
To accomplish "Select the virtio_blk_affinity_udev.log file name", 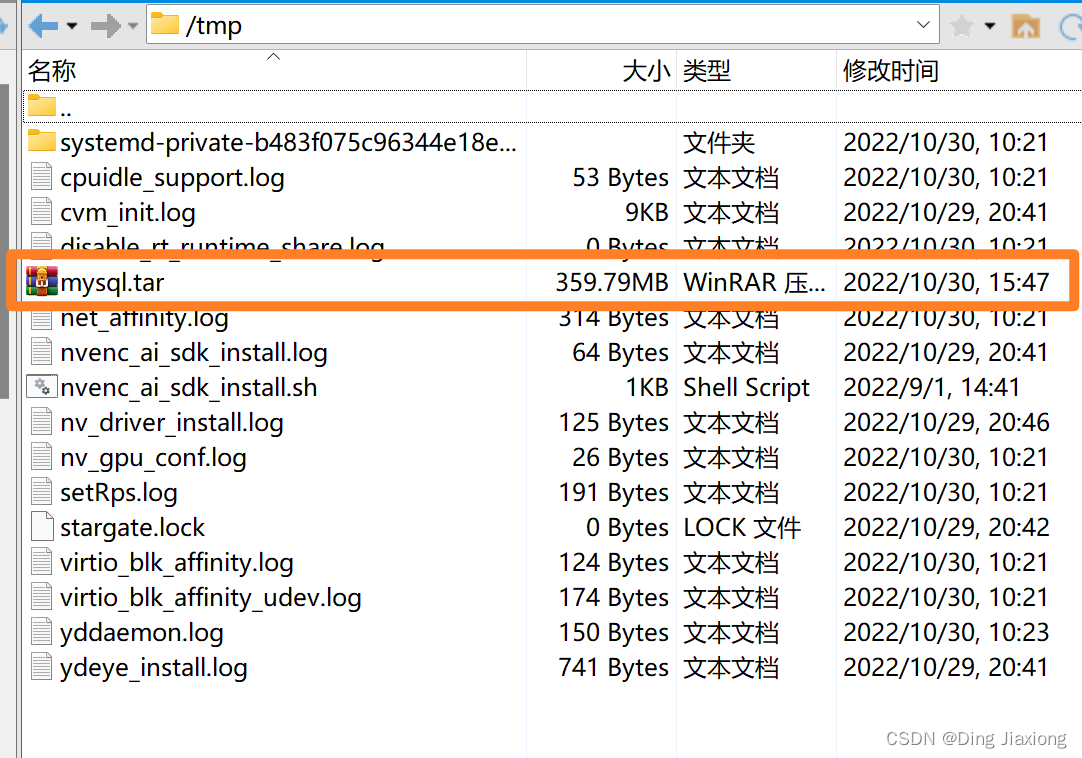I will [210, 598].
